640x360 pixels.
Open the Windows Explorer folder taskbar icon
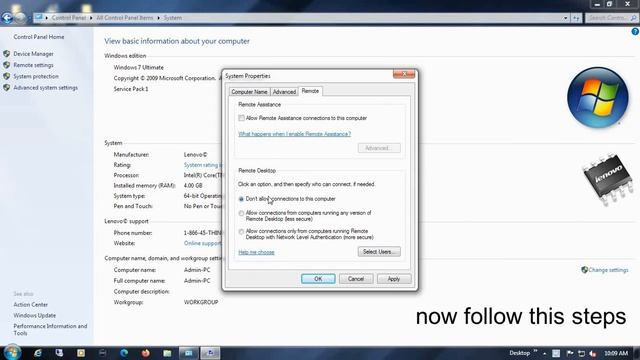point(167,353)
